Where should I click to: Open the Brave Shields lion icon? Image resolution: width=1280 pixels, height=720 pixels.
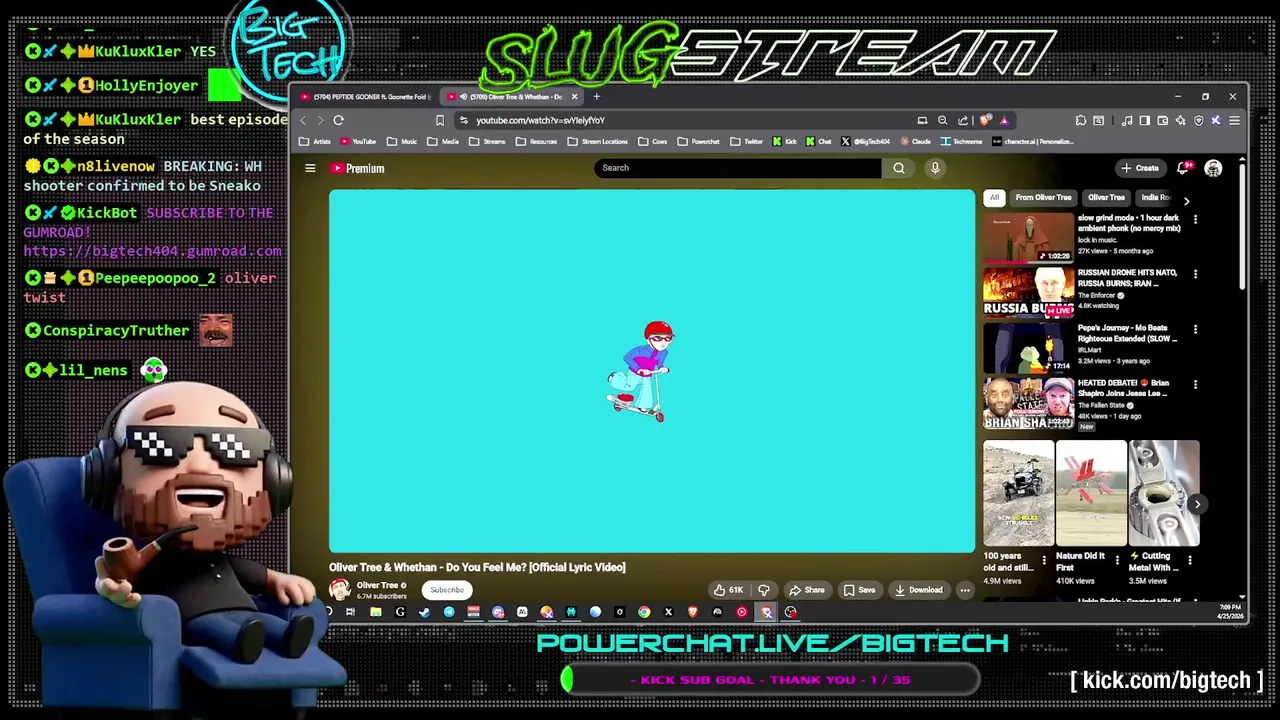(x=986, y=120)
